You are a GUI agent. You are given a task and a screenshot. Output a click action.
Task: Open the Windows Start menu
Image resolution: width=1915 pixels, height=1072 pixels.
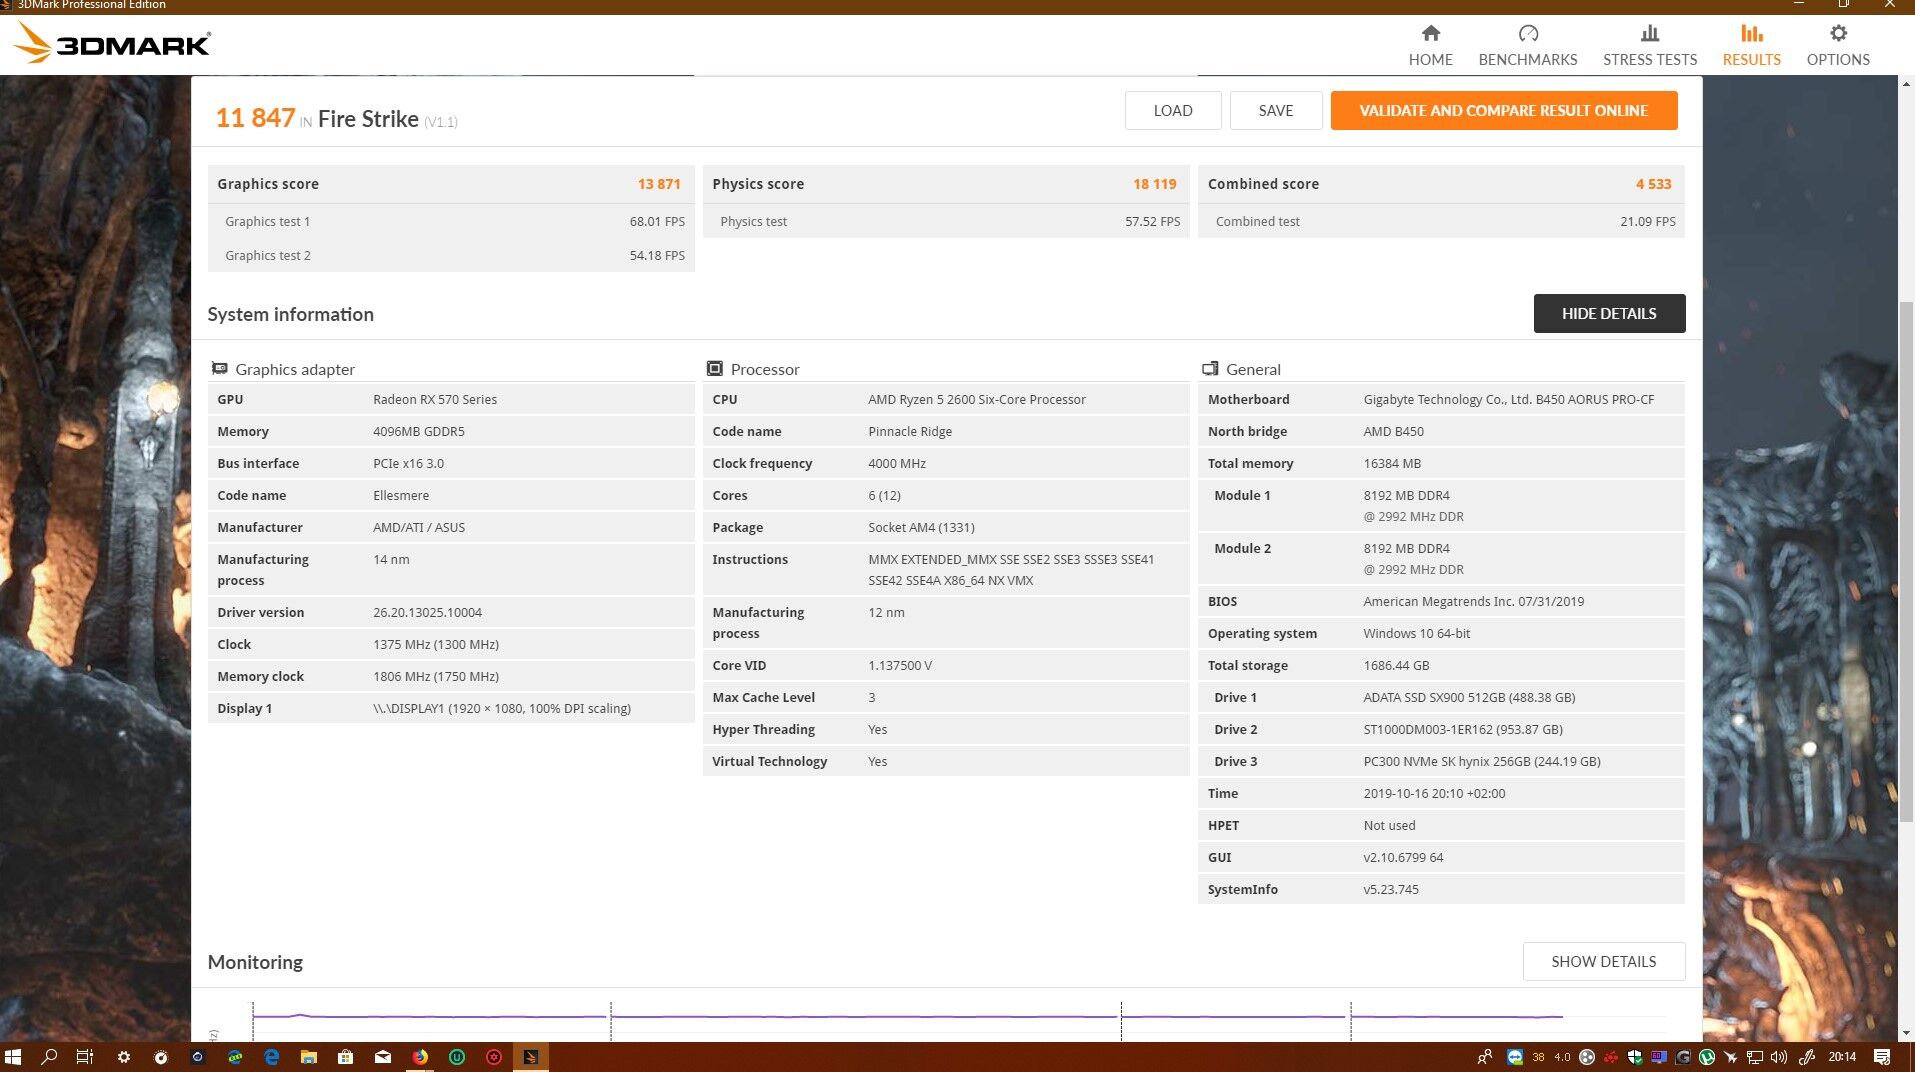pyautogui.click(x=13, y=1057)
